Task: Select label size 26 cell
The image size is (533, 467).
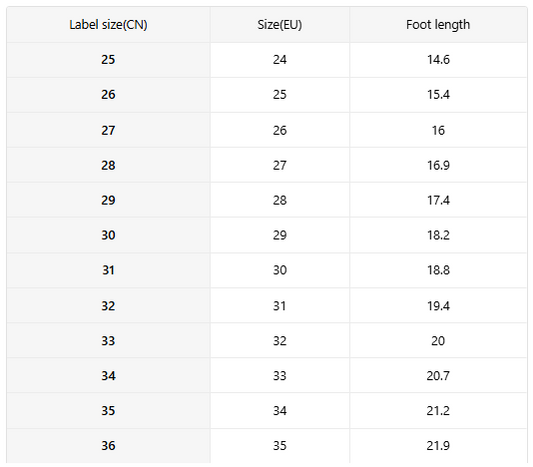Action: pos(108,95)
